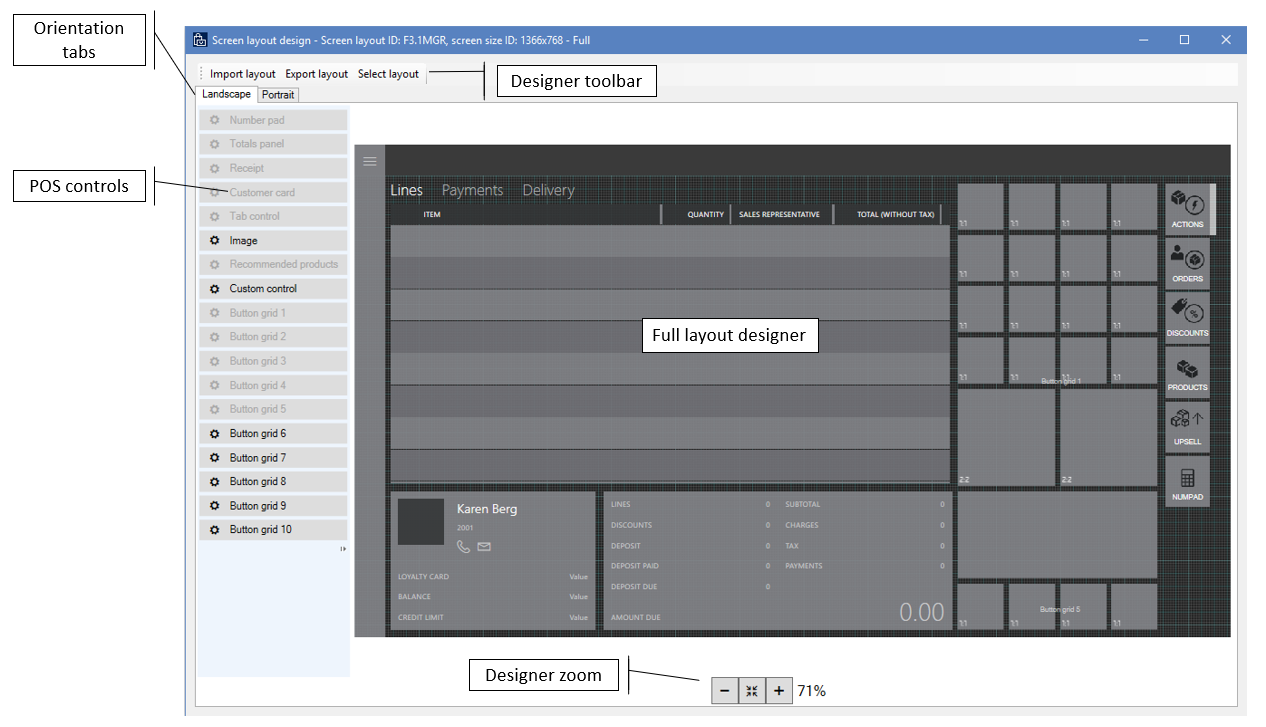Click the UPSELL icon
1266x727 pixels.
[1187, 425]
